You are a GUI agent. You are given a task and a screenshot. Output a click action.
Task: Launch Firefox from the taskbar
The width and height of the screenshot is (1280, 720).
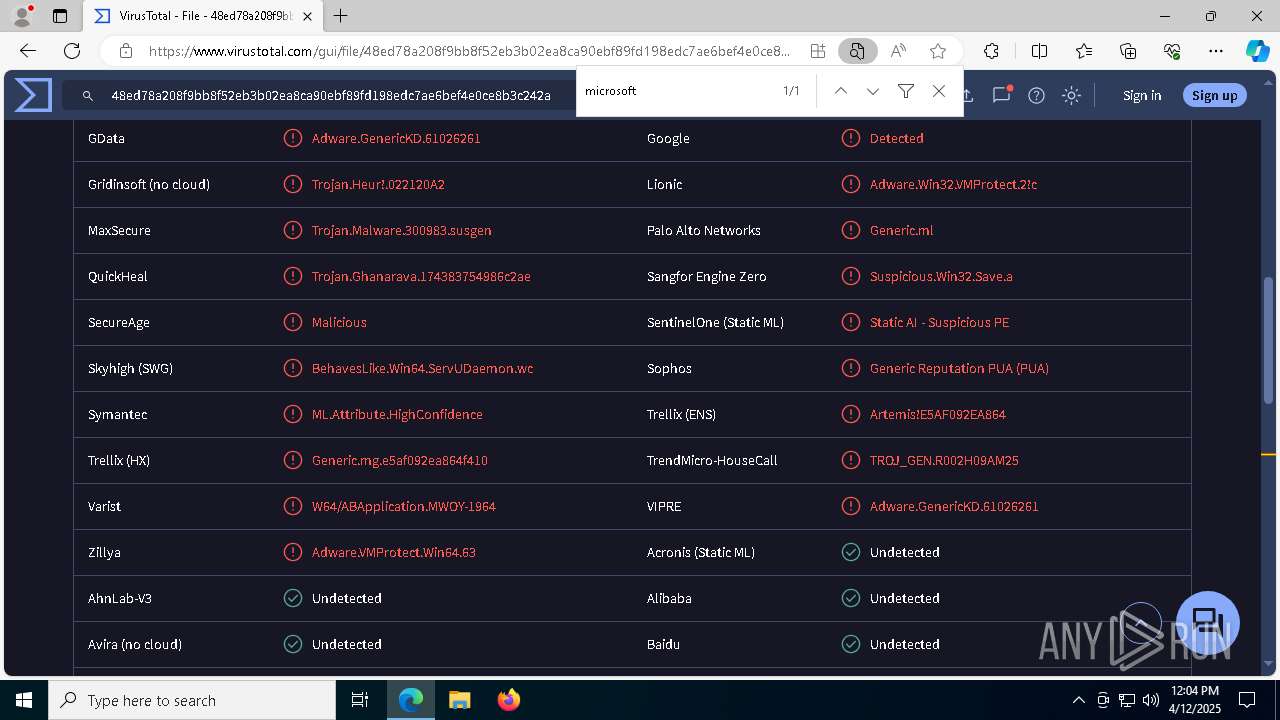tap(509, 700)
